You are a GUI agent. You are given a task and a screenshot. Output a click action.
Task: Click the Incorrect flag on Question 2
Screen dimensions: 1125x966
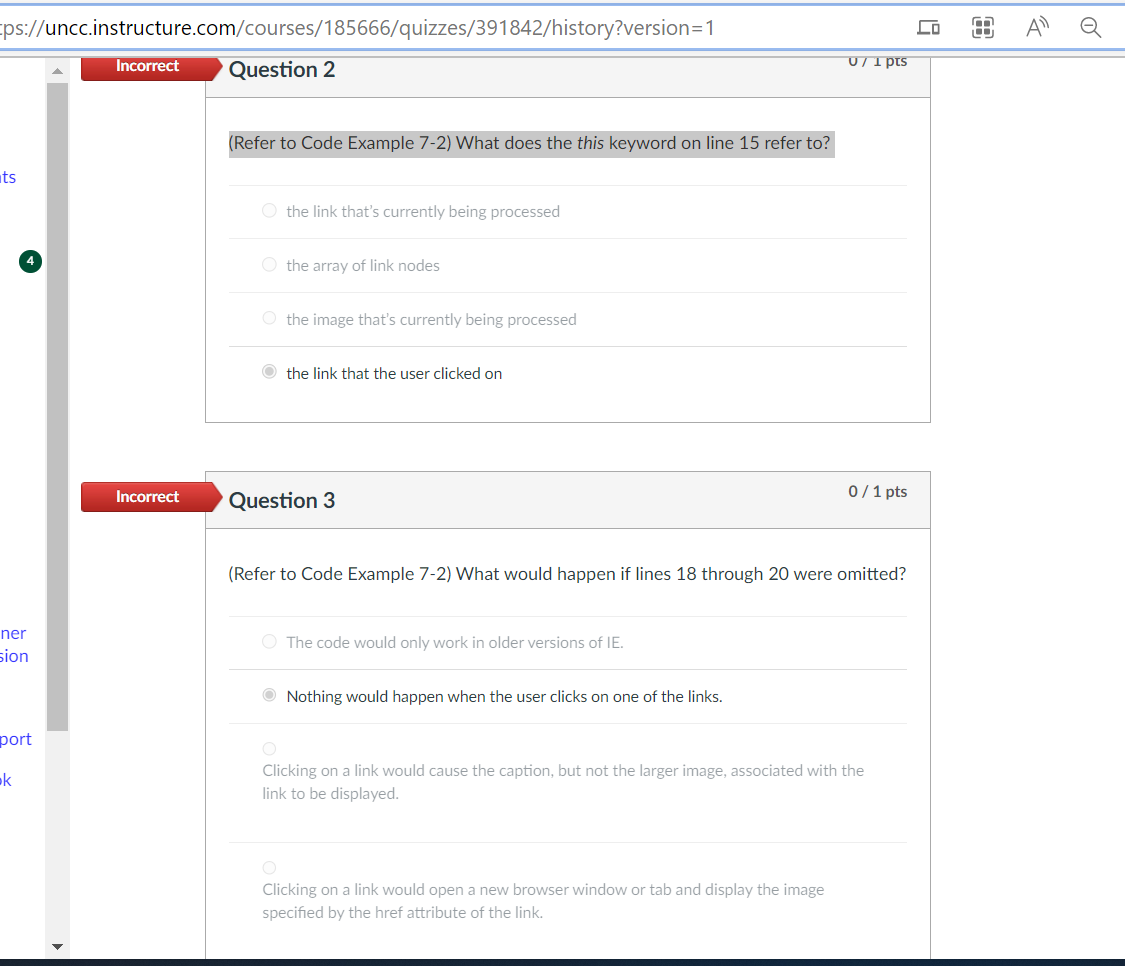[x=147, y=66]
